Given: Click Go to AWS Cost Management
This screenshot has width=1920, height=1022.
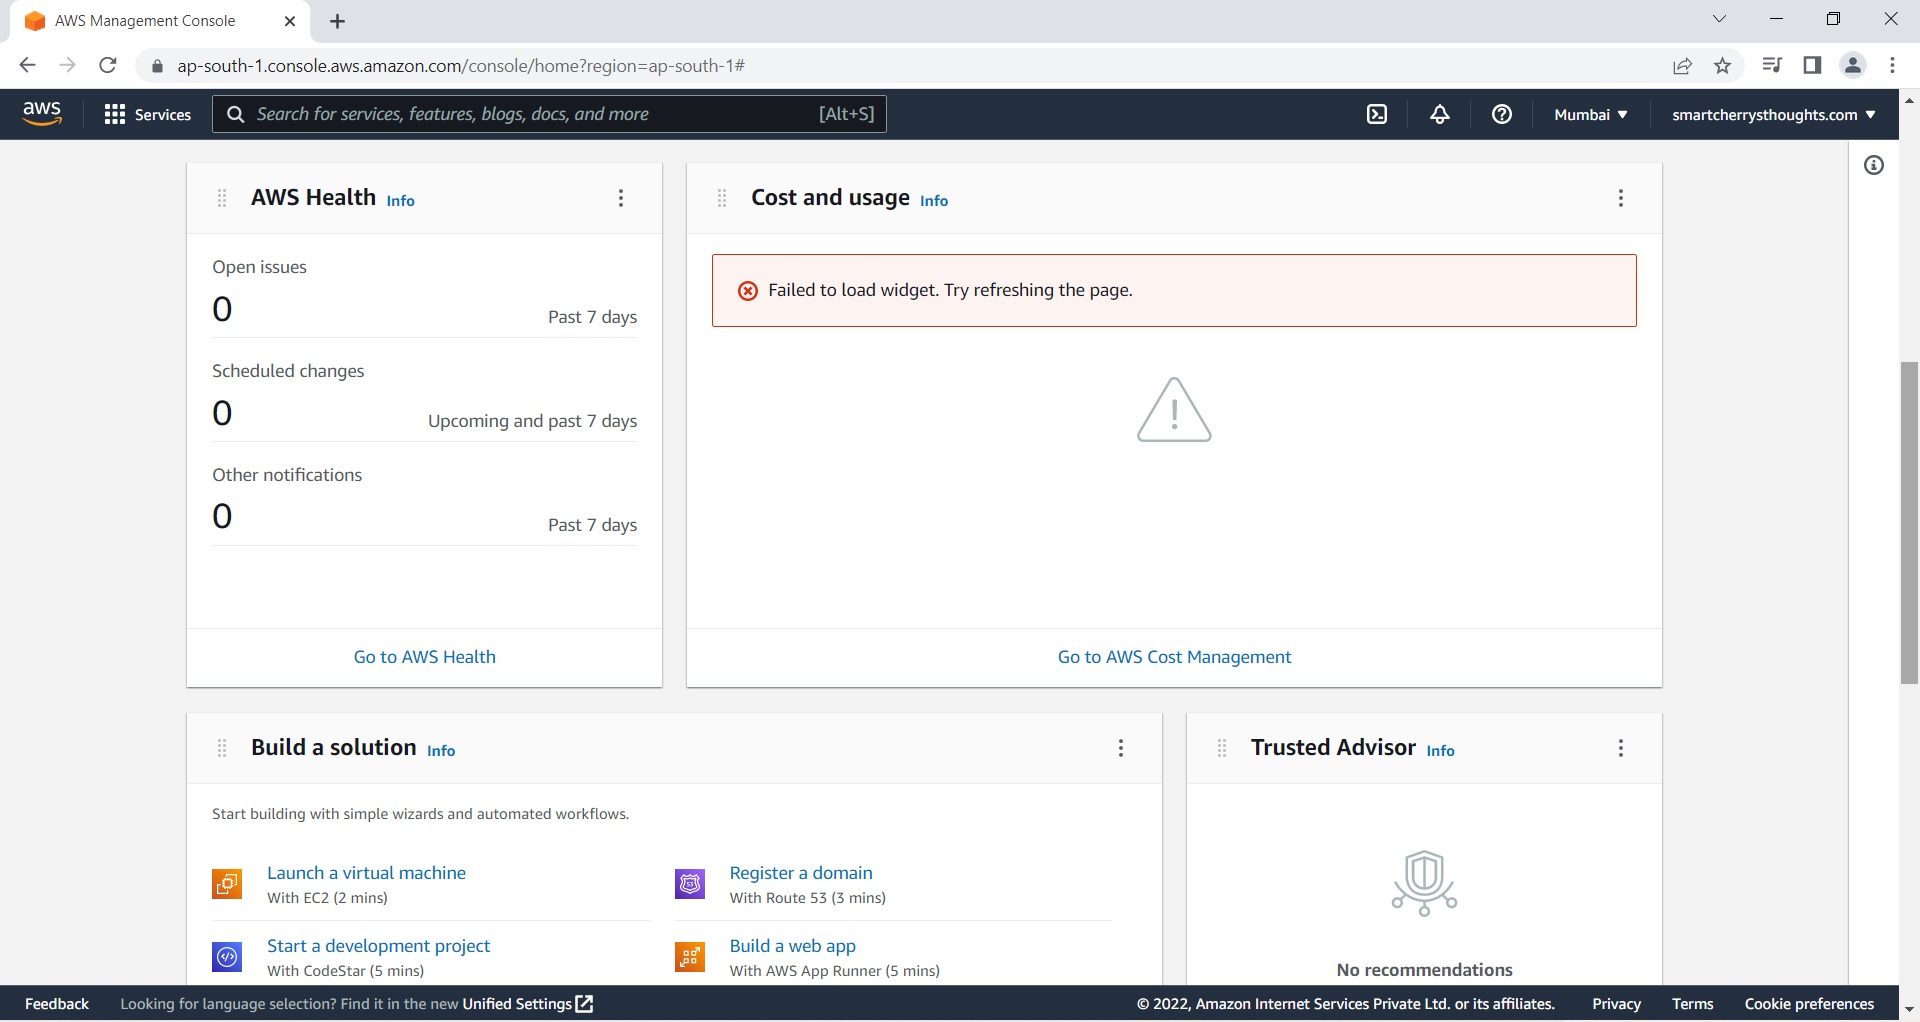Looking at the screenshot, I should [1174, 657].
